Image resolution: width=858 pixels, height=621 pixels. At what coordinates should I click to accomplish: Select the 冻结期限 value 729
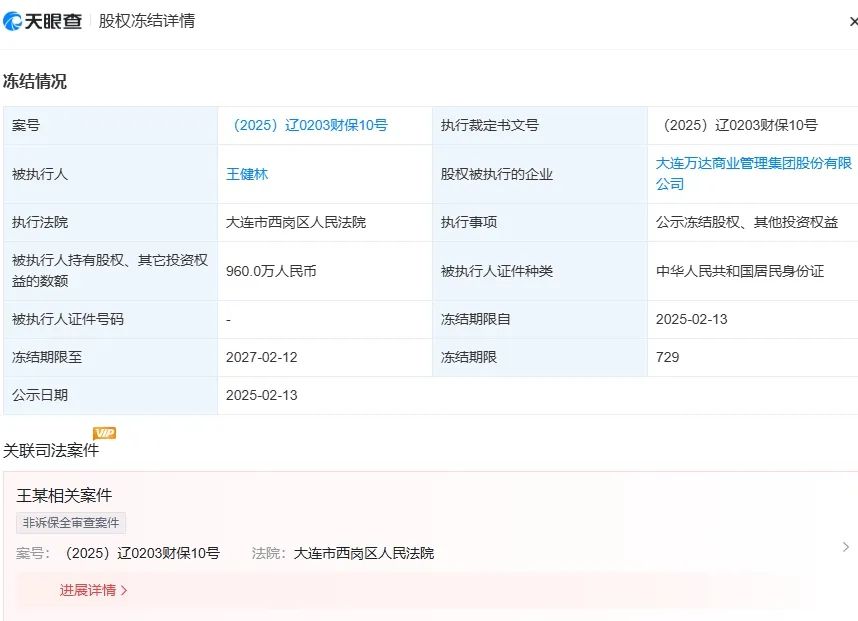point(667,357)
